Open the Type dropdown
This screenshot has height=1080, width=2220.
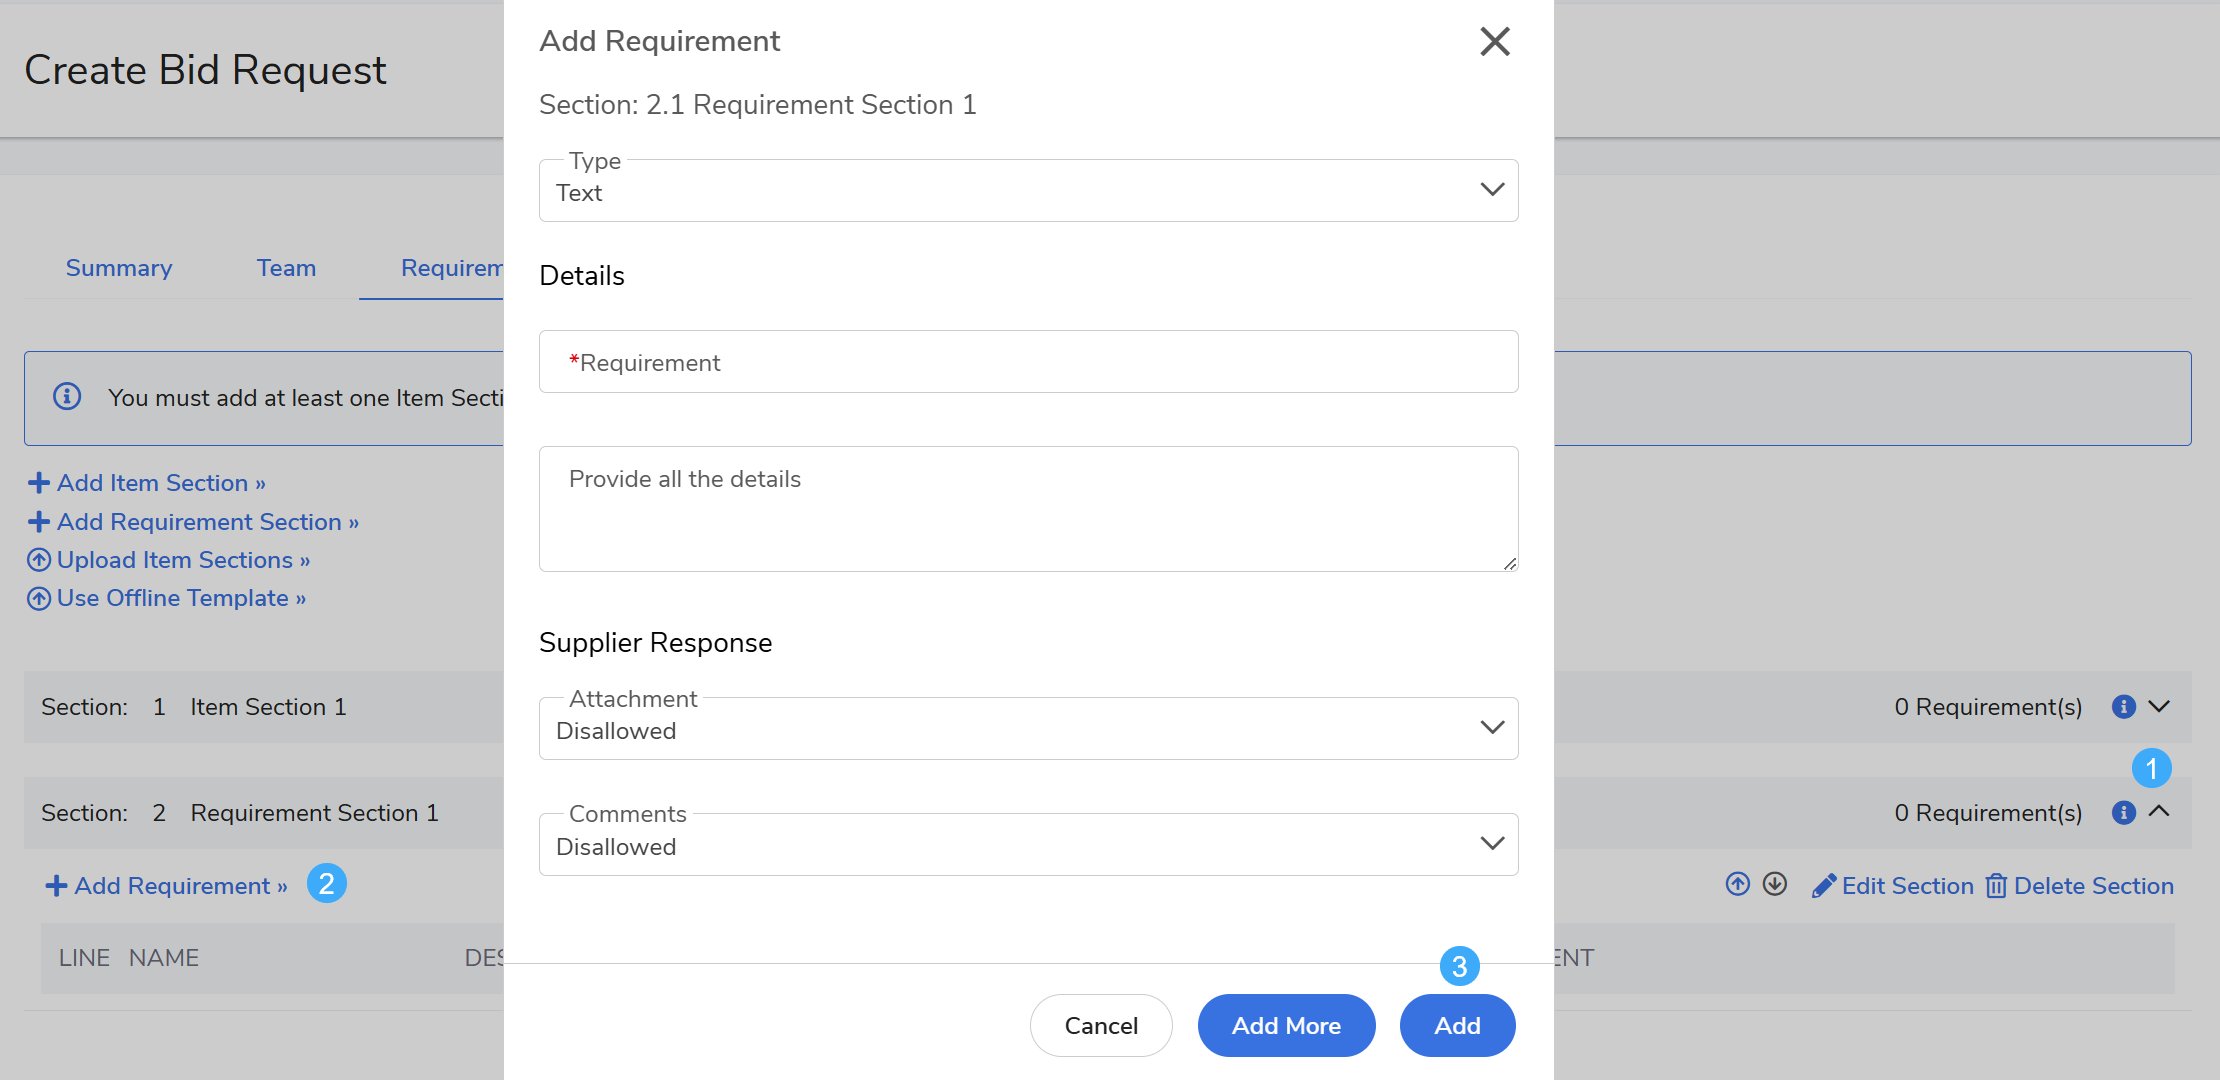[1028, 191]
